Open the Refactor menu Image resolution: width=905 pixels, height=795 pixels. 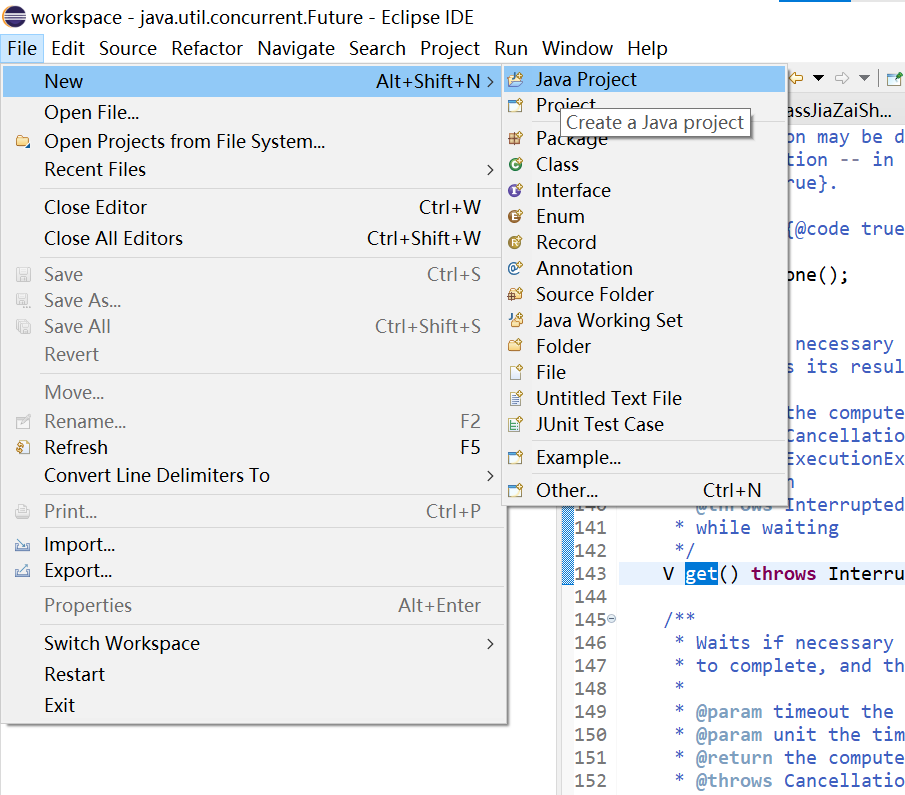pos(207,48)
